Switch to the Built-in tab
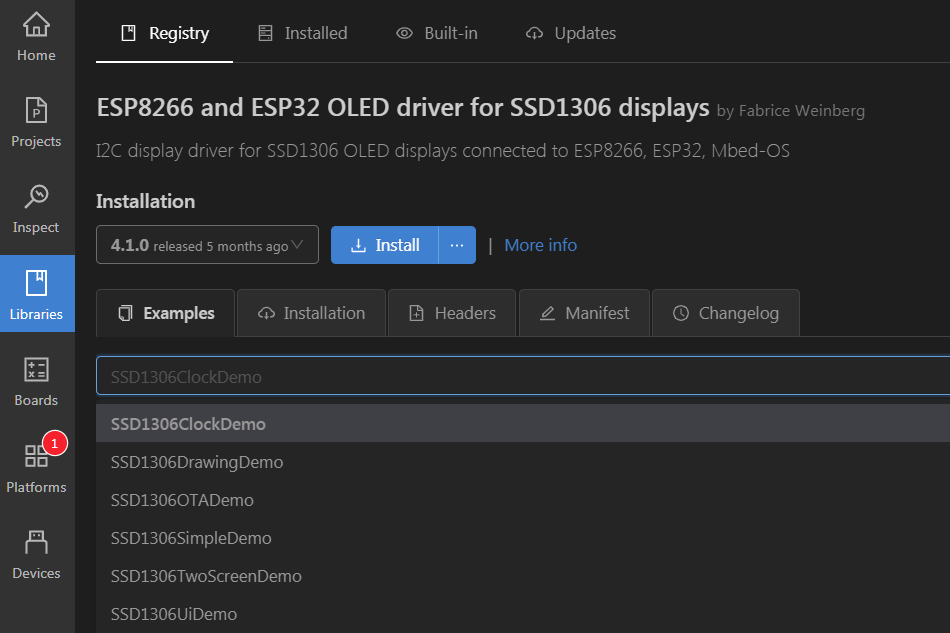This screenshot has width=950, height=633. point(437,33)
